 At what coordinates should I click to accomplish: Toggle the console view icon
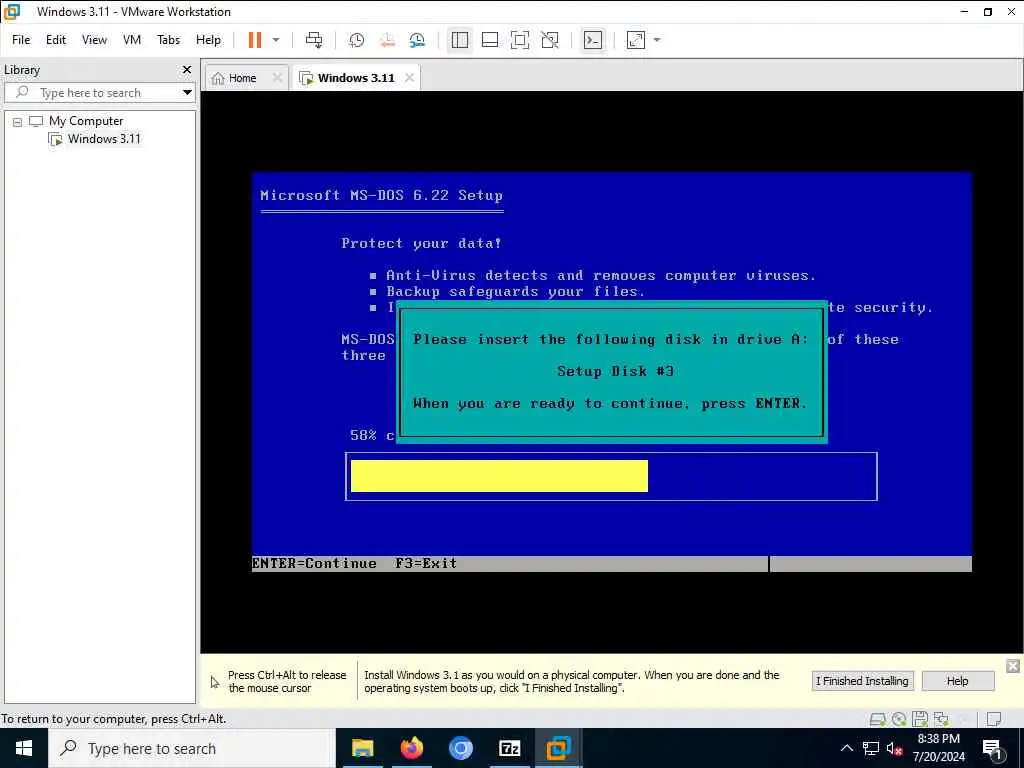coord(593,40)
